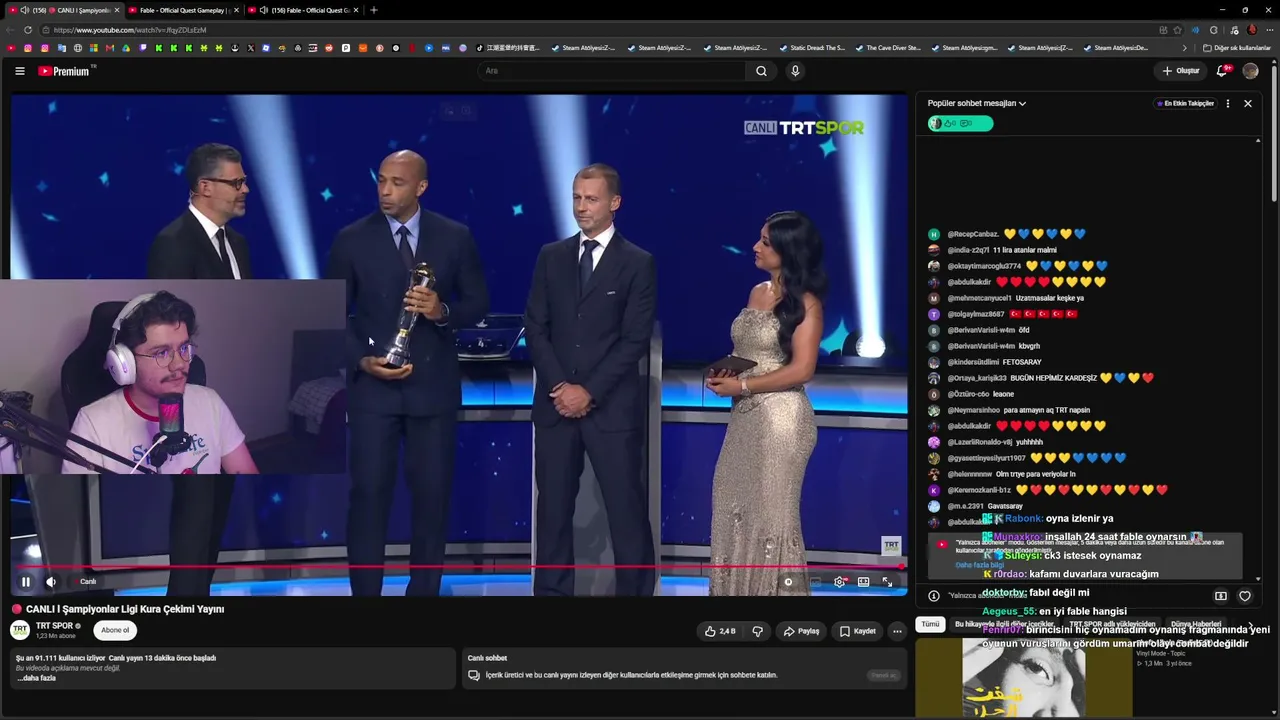Jump to live with Canlı indicator
1280x720 pixels.
tap(84, 582)
